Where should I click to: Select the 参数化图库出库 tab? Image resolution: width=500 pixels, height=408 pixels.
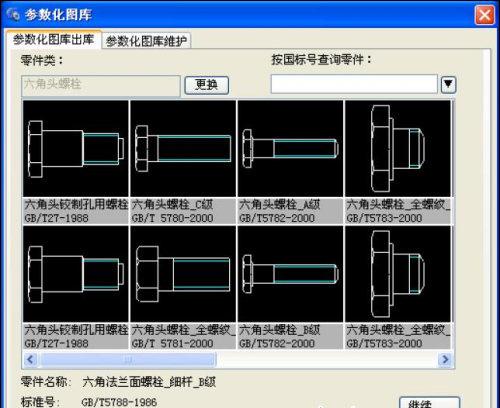point(53,39)
